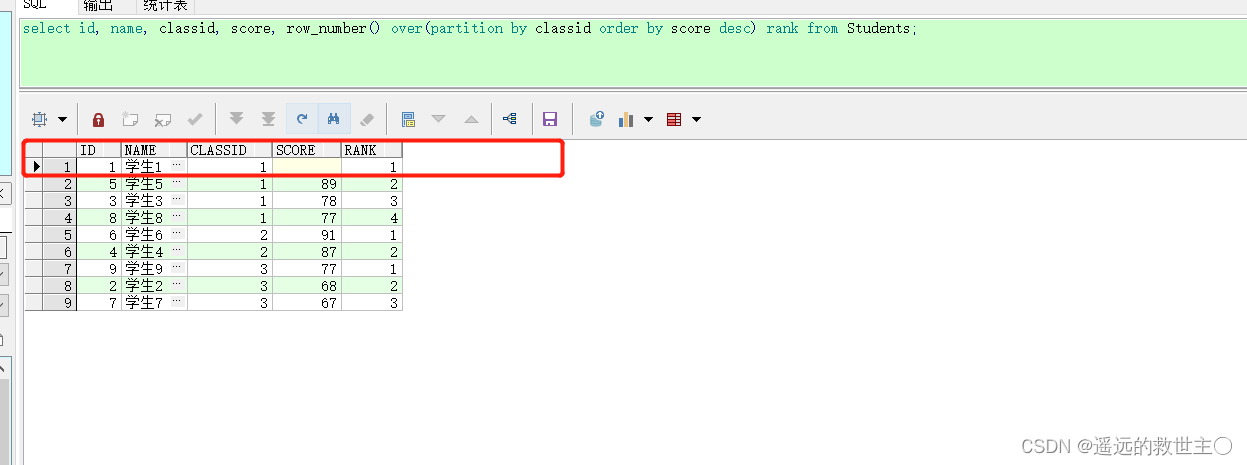The width and height of the screenshot is (1247, 465).
Task: Click the connection tree icon in toolbar
Action: [510, 119]
